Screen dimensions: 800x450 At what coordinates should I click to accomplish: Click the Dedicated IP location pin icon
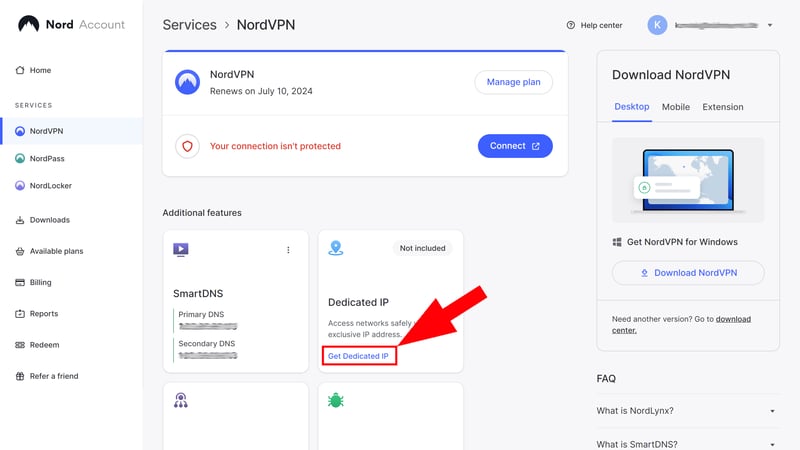pos(336,248)
